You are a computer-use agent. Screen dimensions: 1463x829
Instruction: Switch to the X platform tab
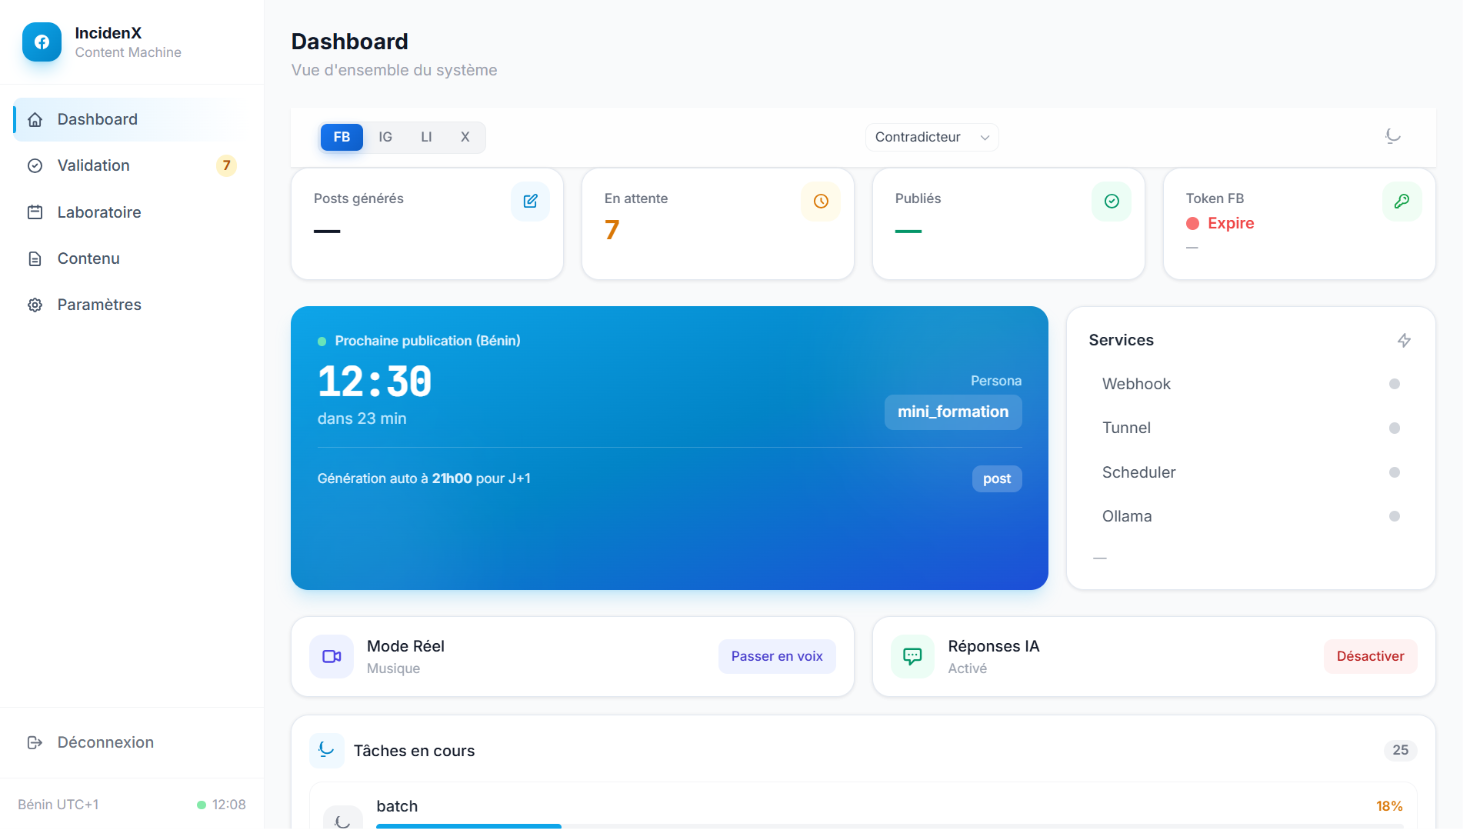[x=465, y=137]
